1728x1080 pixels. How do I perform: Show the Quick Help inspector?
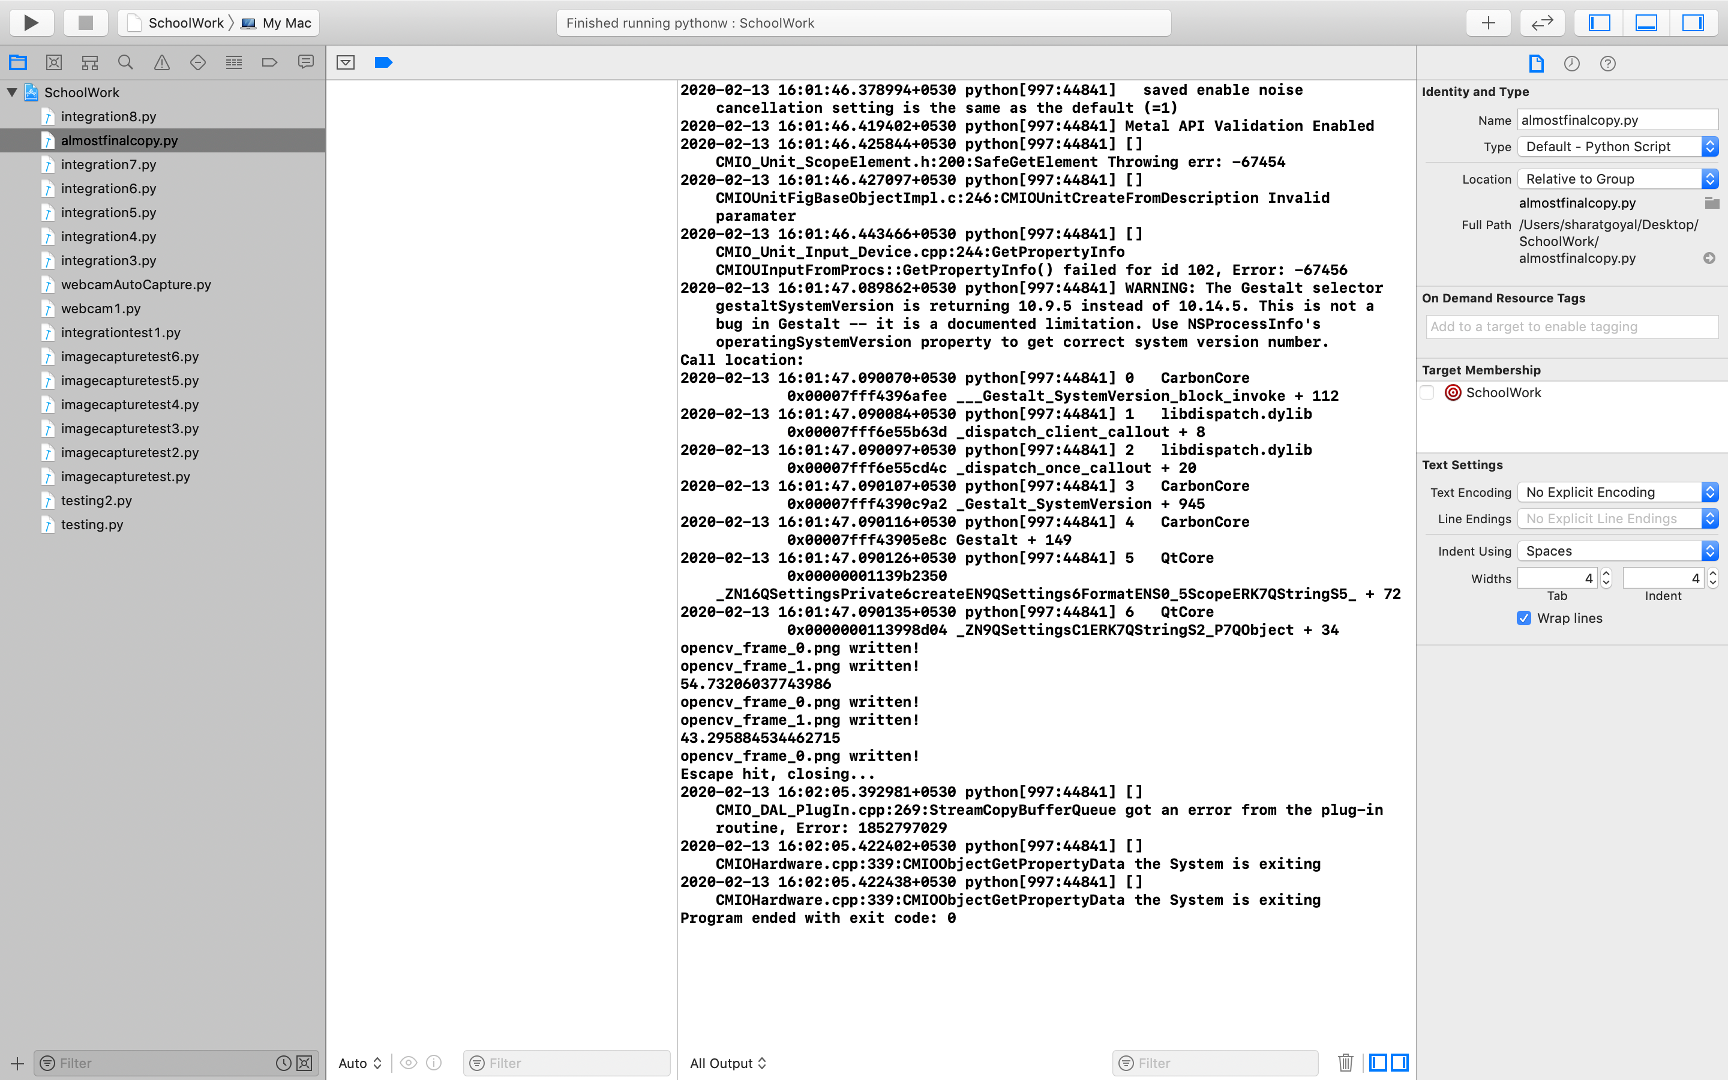tap(1608, 64)
